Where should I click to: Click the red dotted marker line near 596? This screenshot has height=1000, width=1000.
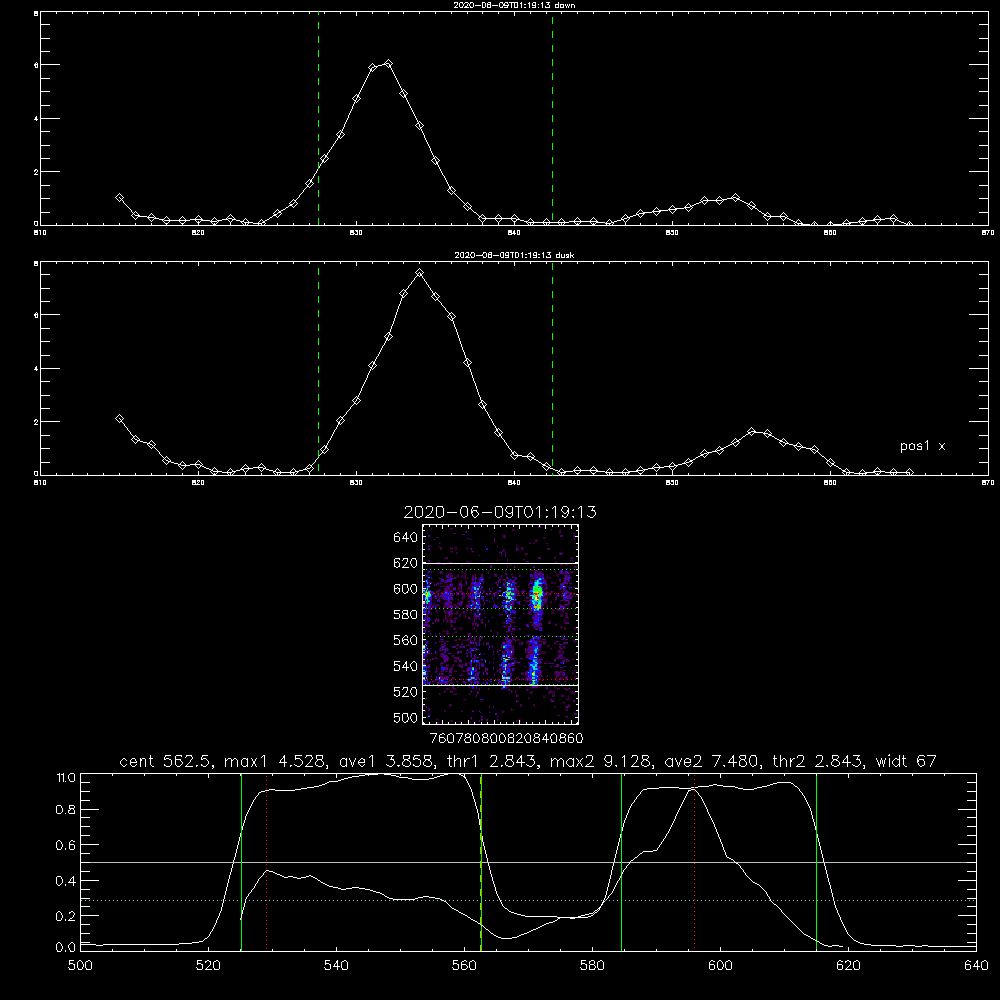pyautogui.click(x=694, y=862)
